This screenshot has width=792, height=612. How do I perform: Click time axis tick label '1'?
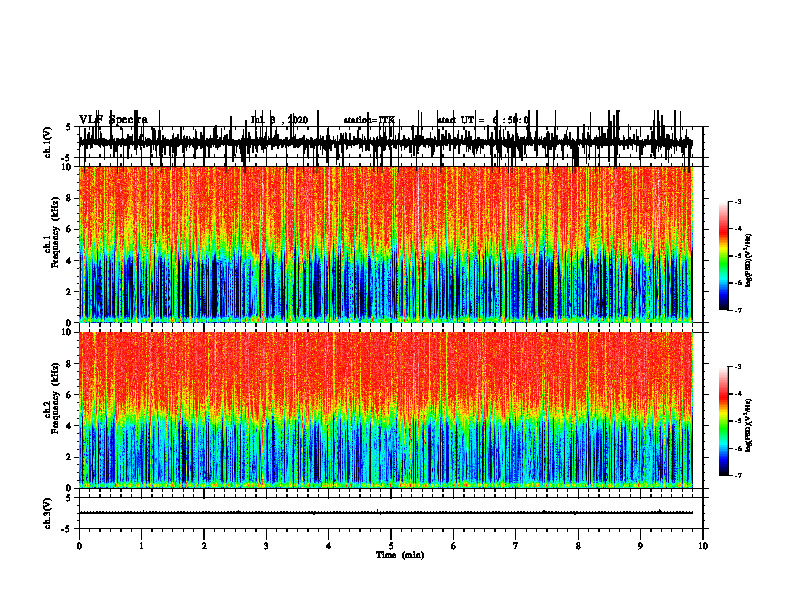click(141, 546)
